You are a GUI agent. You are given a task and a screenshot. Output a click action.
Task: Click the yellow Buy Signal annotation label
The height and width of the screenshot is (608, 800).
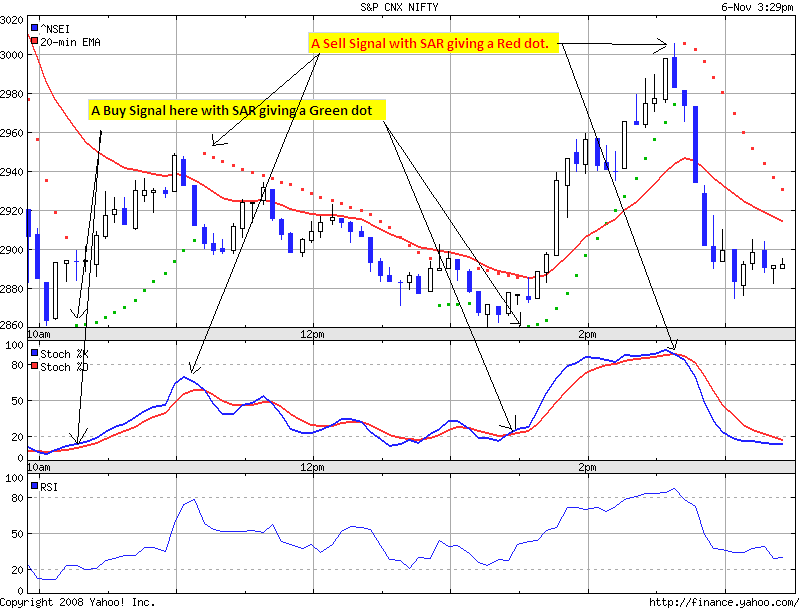237,110
